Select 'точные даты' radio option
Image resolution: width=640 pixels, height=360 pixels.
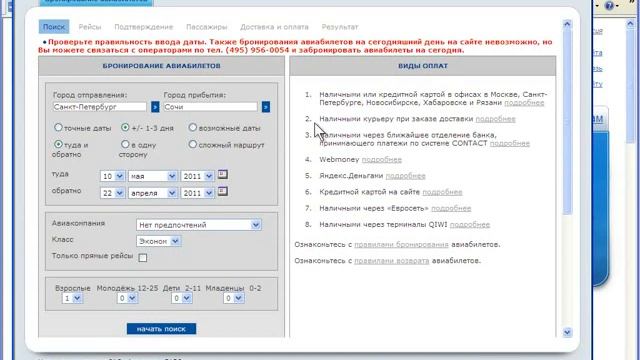tap(58, 127)
